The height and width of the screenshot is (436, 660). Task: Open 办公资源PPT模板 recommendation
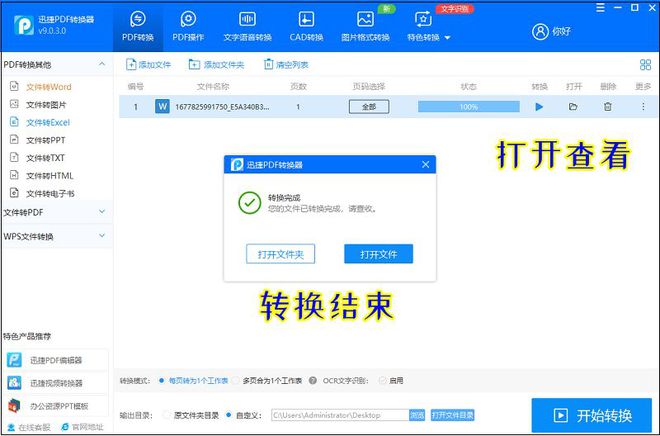pos(56,406)
